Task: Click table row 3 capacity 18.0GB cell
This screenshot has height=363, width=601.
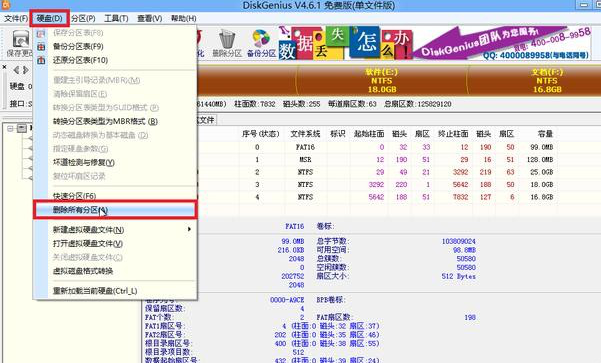Action: (x=542, y=184)
